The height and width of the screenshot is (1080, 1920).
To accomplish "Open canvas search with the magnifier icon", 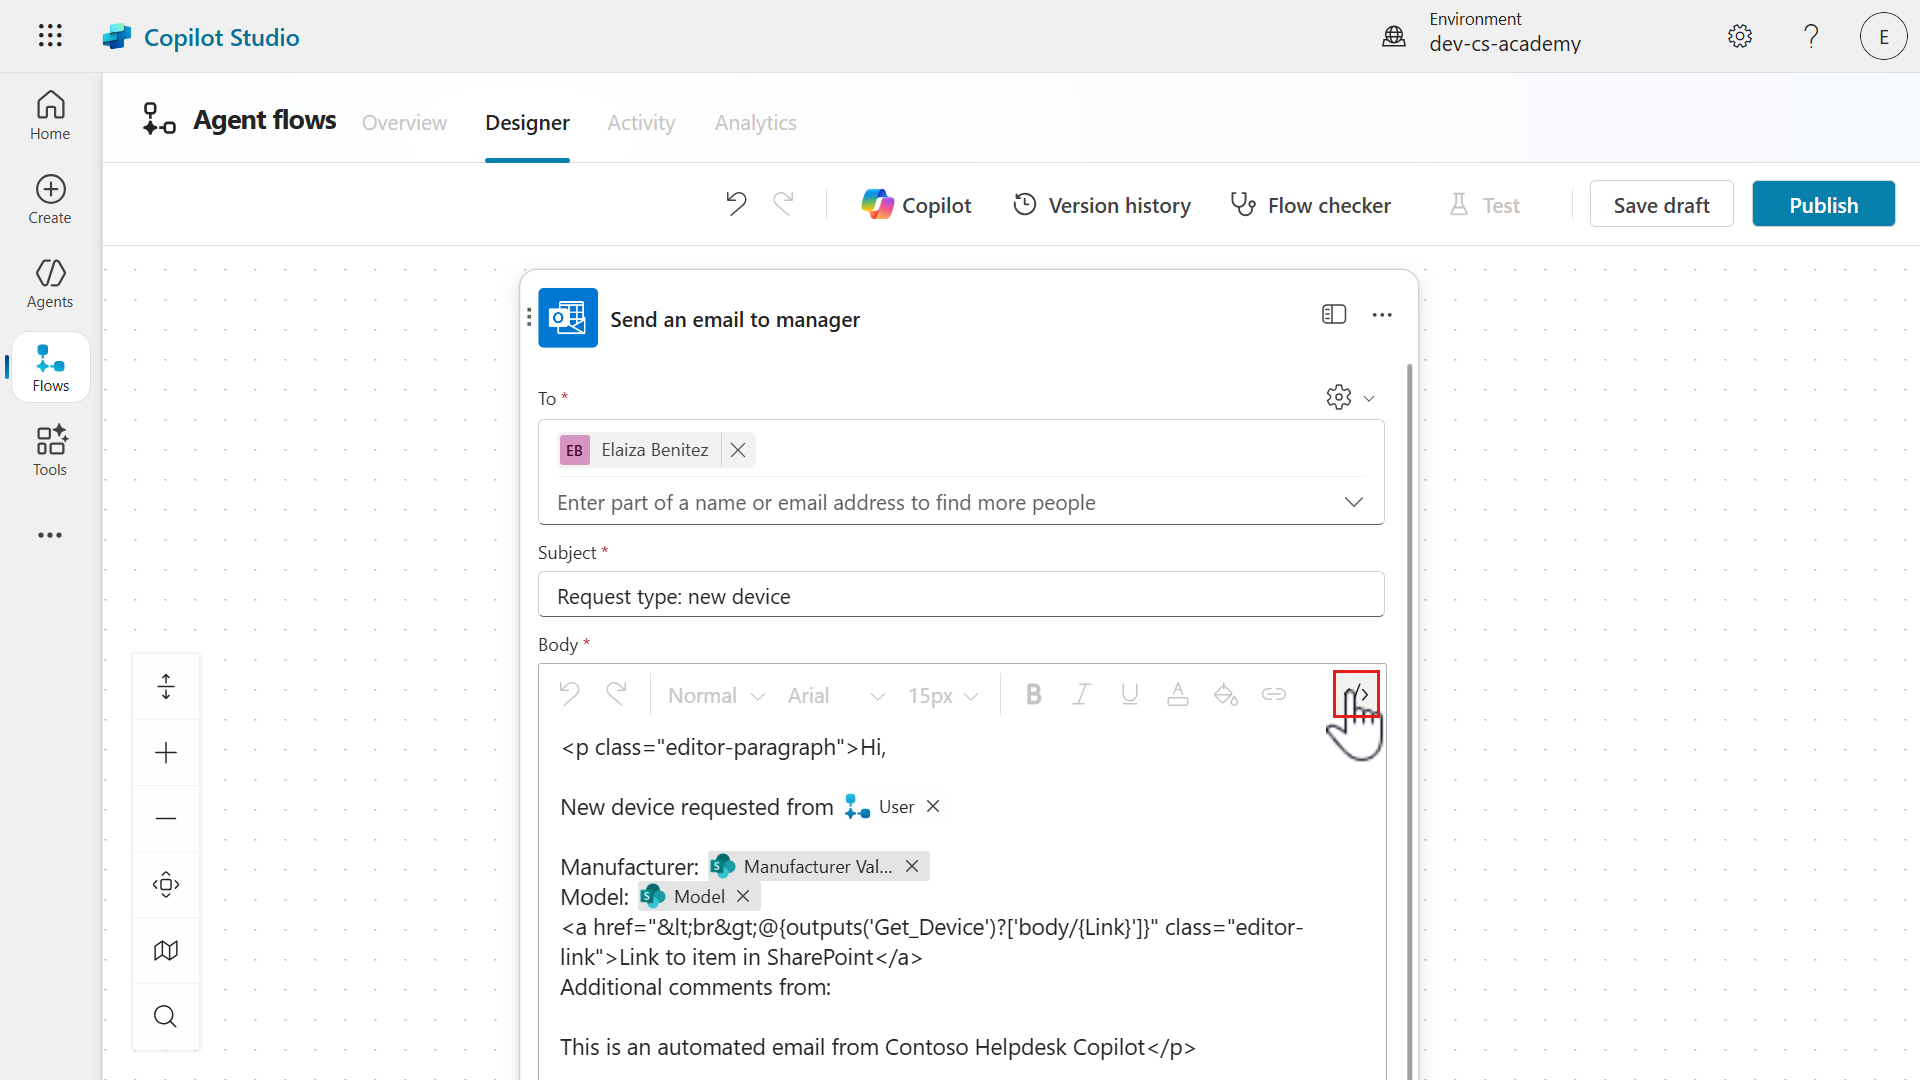I will tap(165, 1016).
